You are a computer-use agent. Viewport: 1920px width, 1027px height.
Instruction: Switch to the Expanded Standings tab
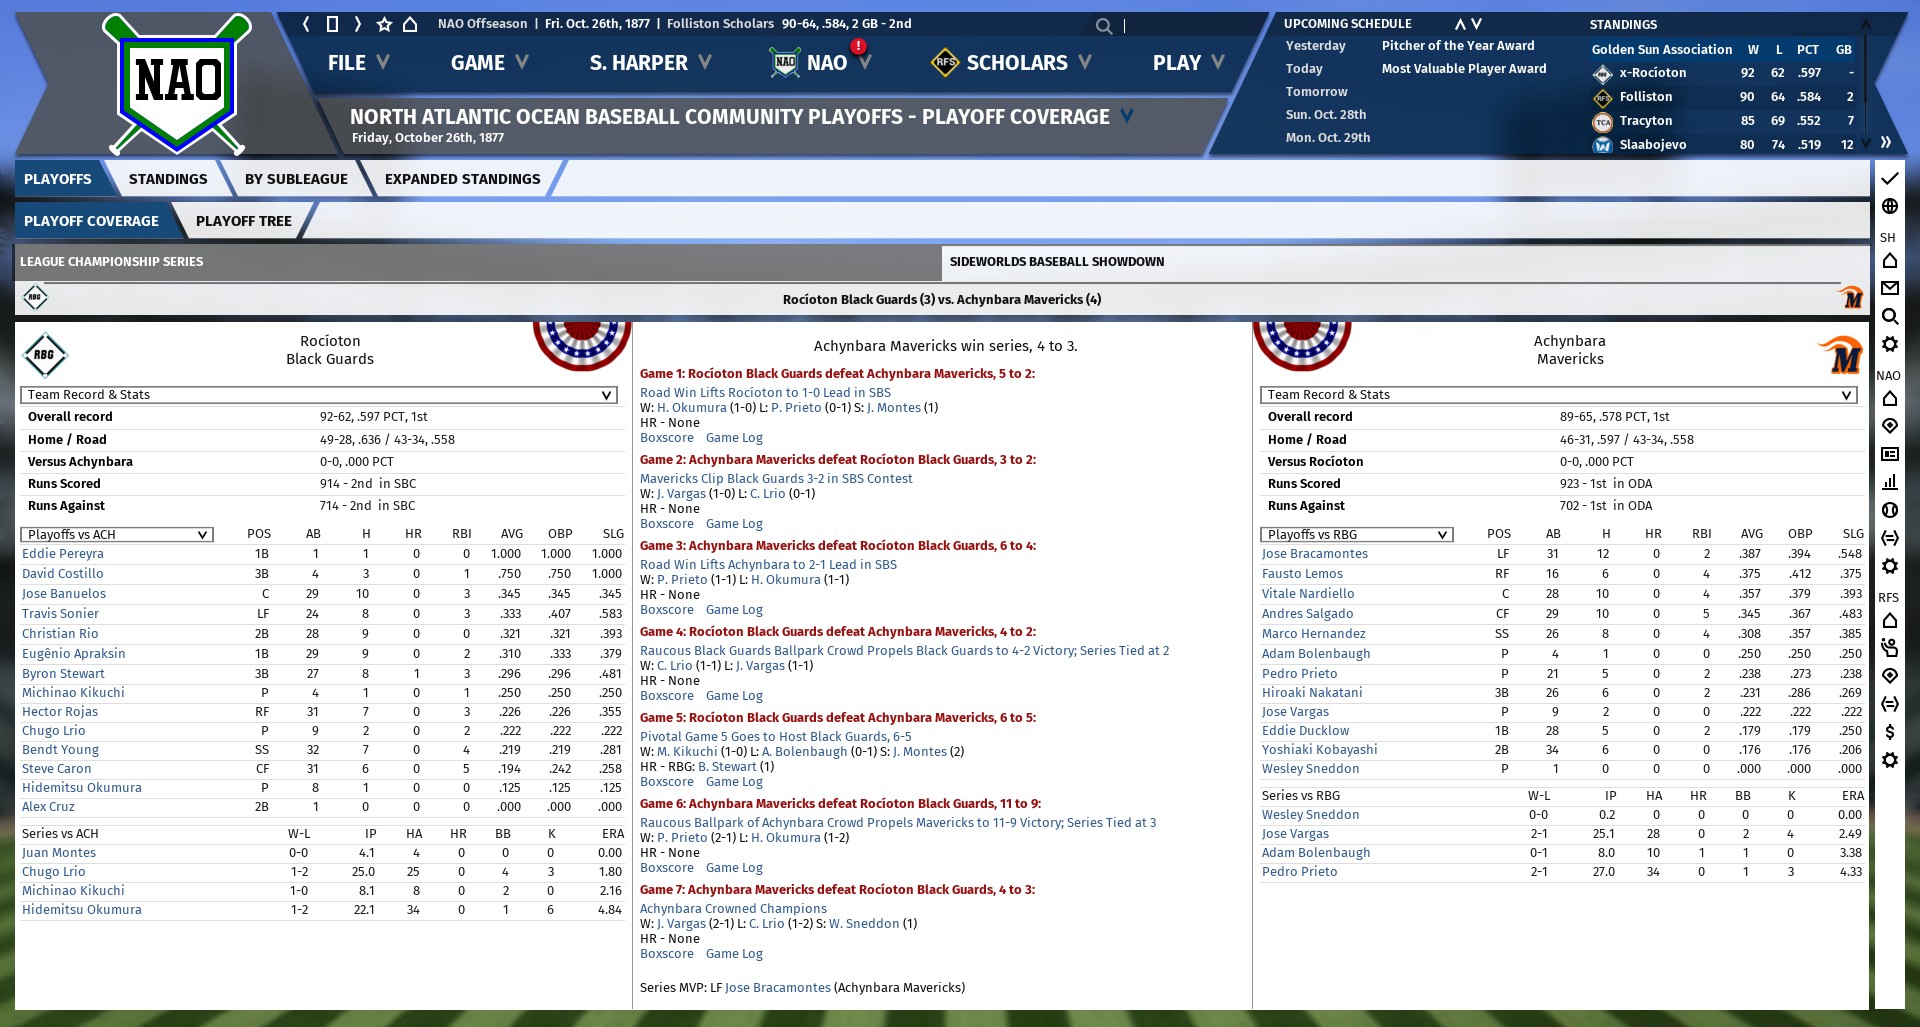[462, 179]
